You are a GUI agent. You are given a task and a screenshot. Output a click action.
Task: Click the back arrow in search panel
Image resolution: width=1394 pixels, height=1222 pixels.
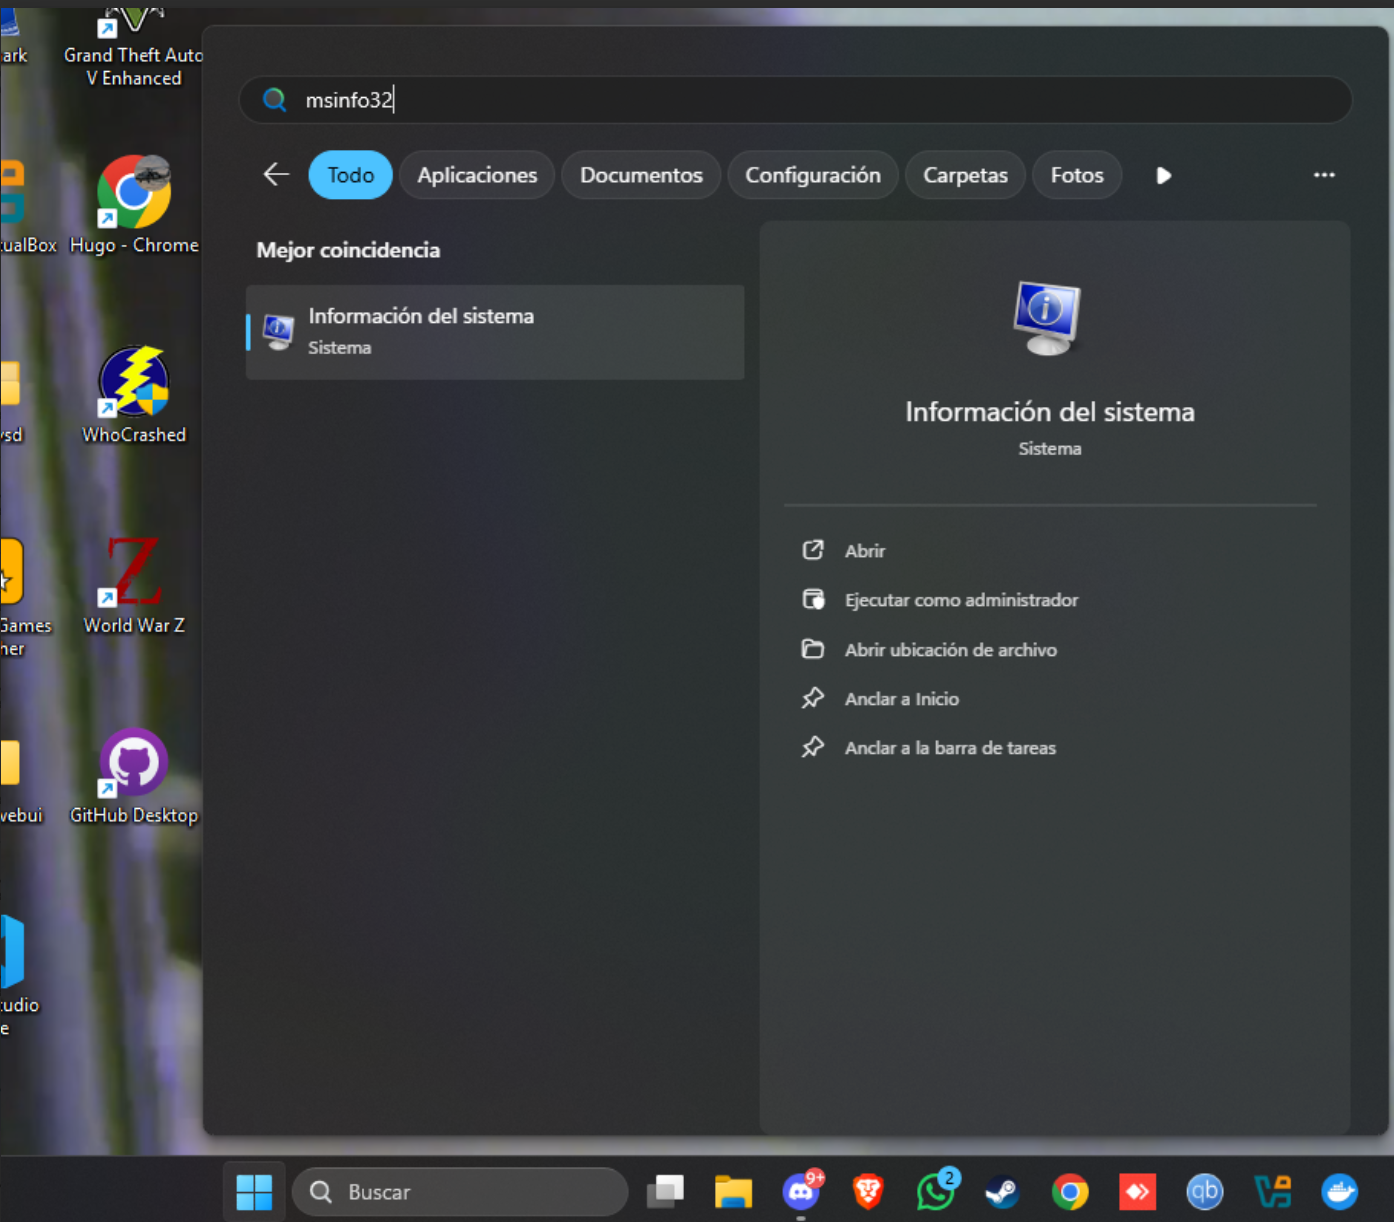tap(276, 175)
